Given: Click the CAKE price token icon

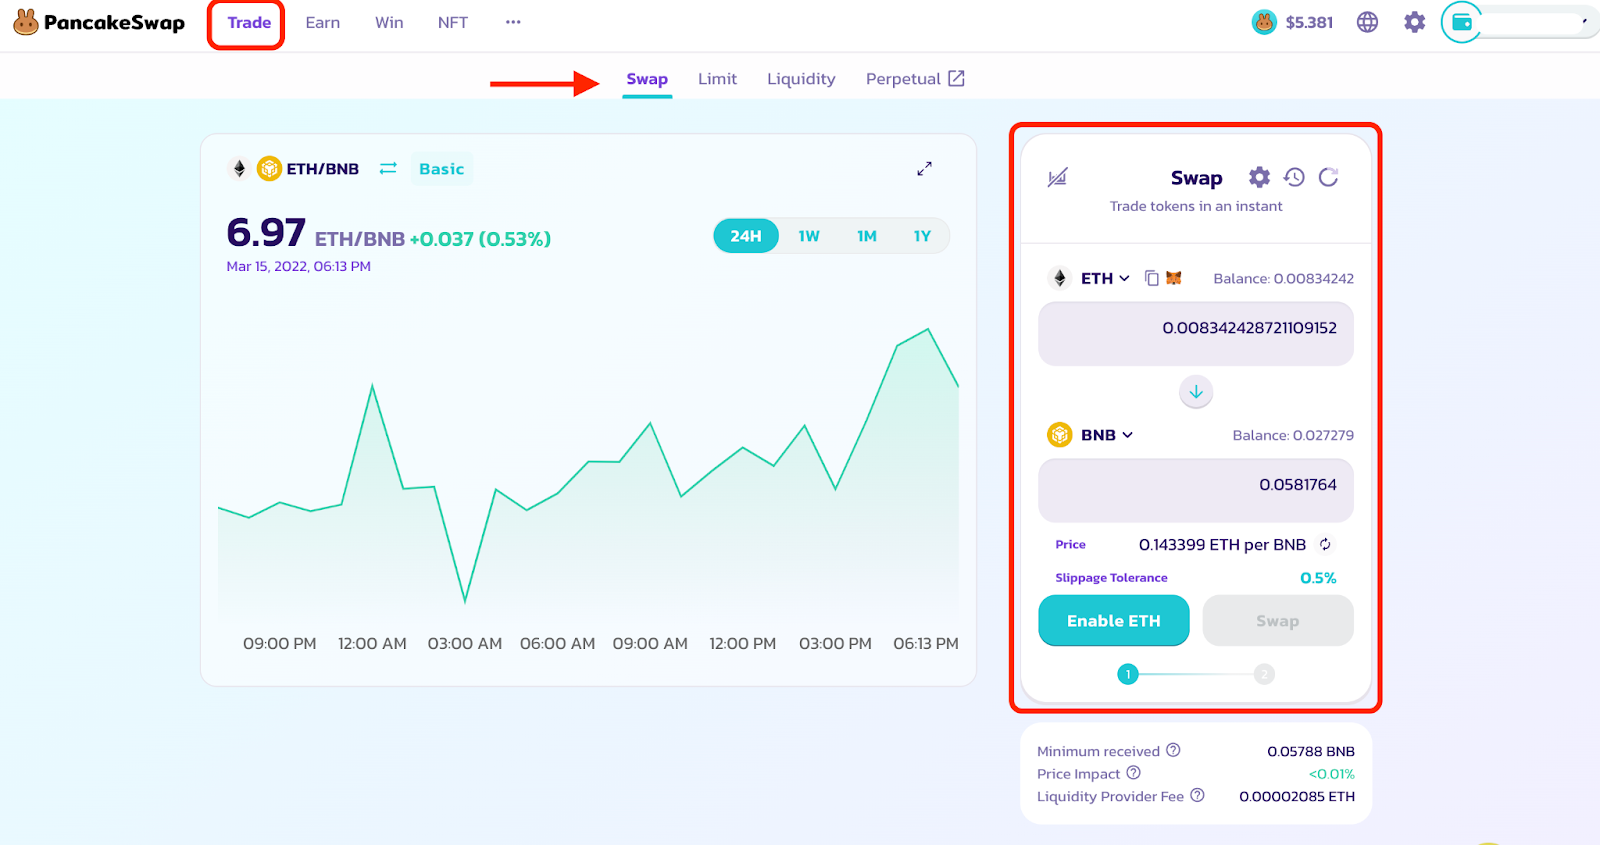Looking at the screenshot, I should coord(1264,22).
